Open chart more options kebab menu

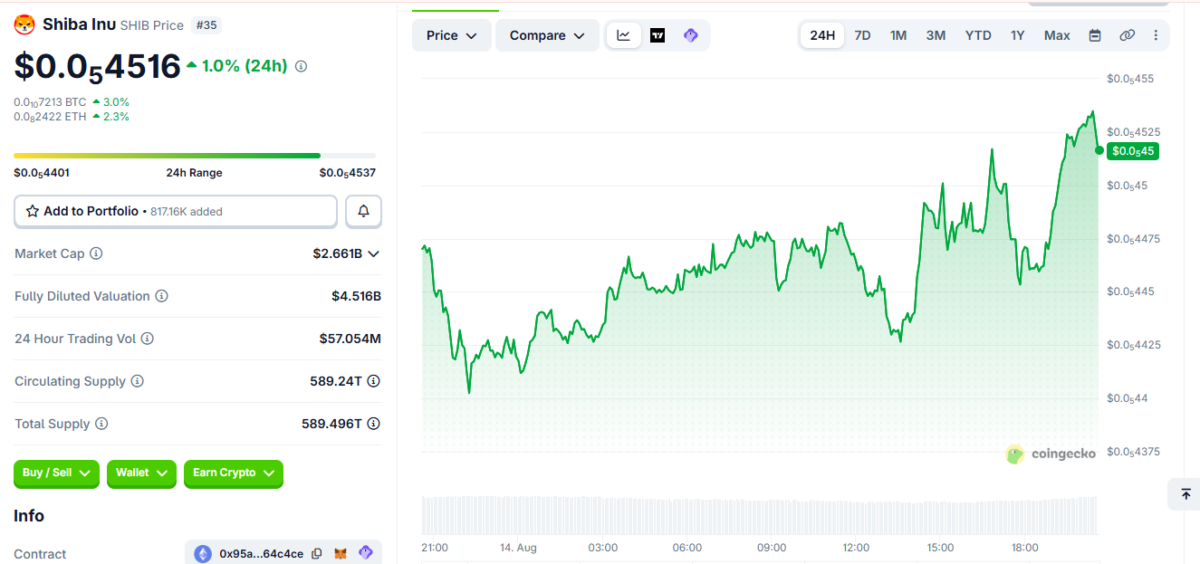point(1156,35)
